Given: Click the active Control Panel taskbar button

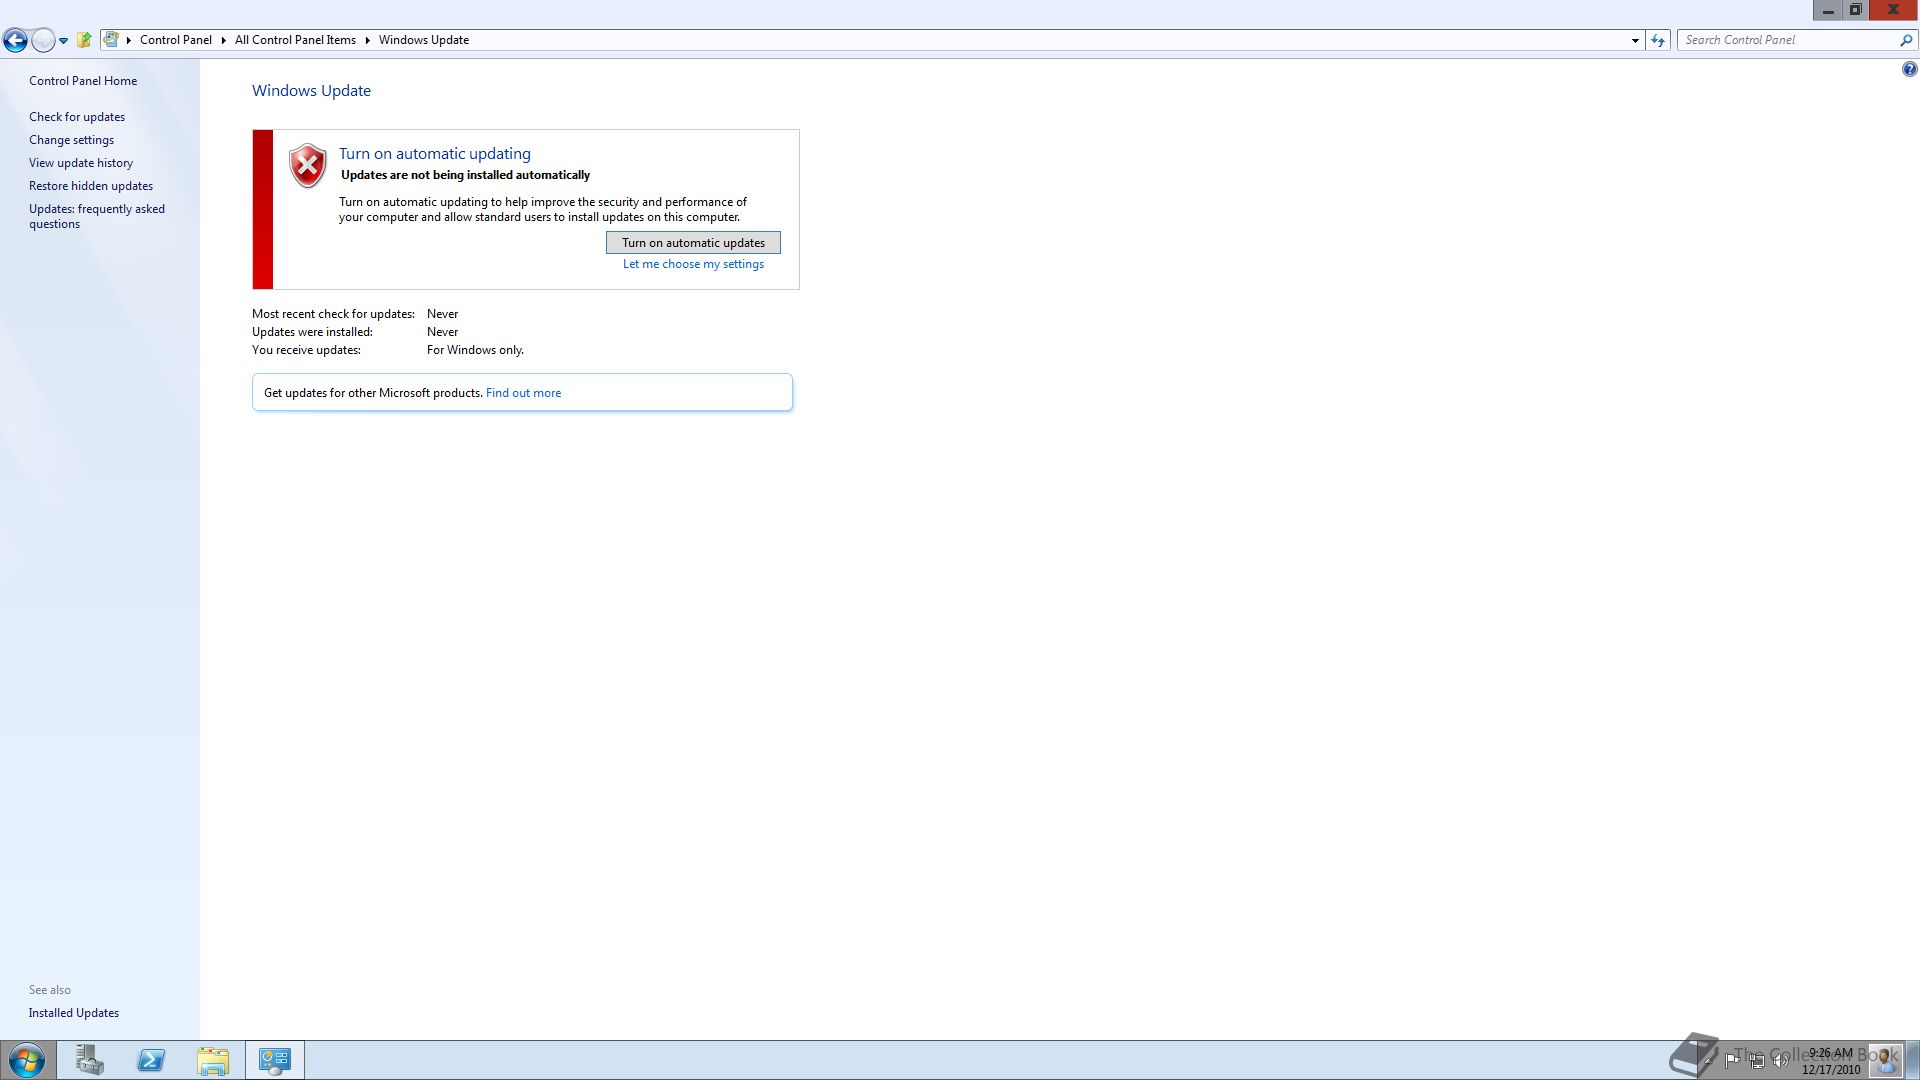Looking at the screenshot, I should pyautogui.click(x=275, y=1060).
